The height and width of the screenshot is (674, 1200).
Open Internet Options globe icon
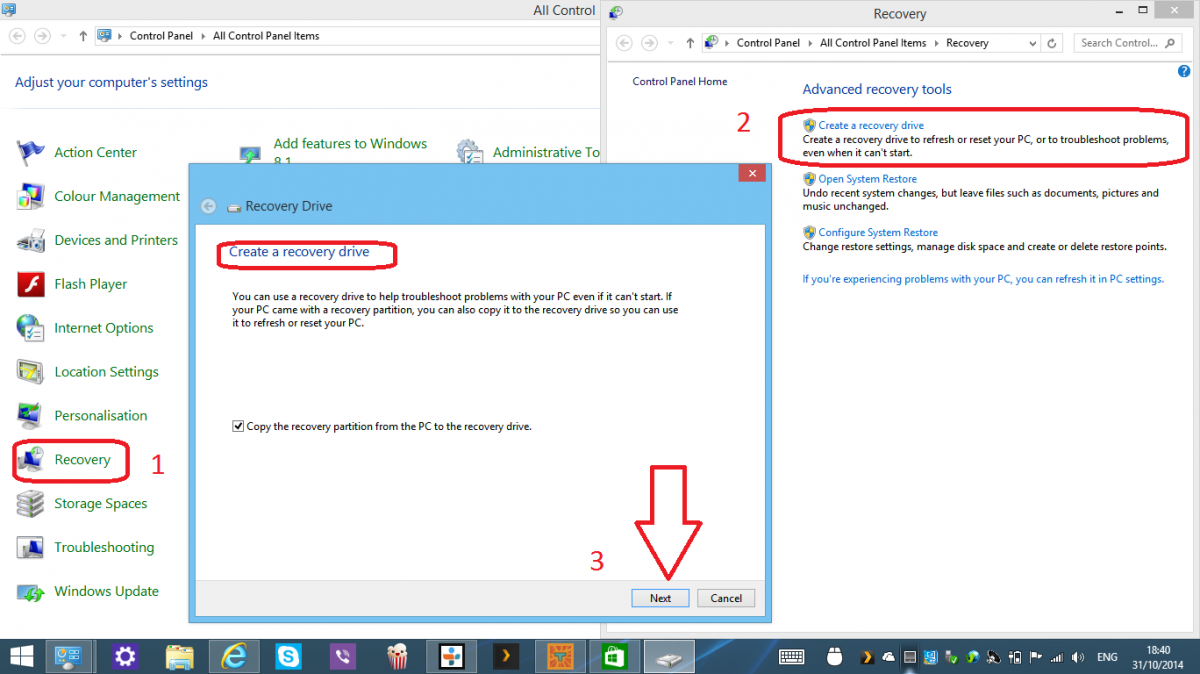[31, 328]
